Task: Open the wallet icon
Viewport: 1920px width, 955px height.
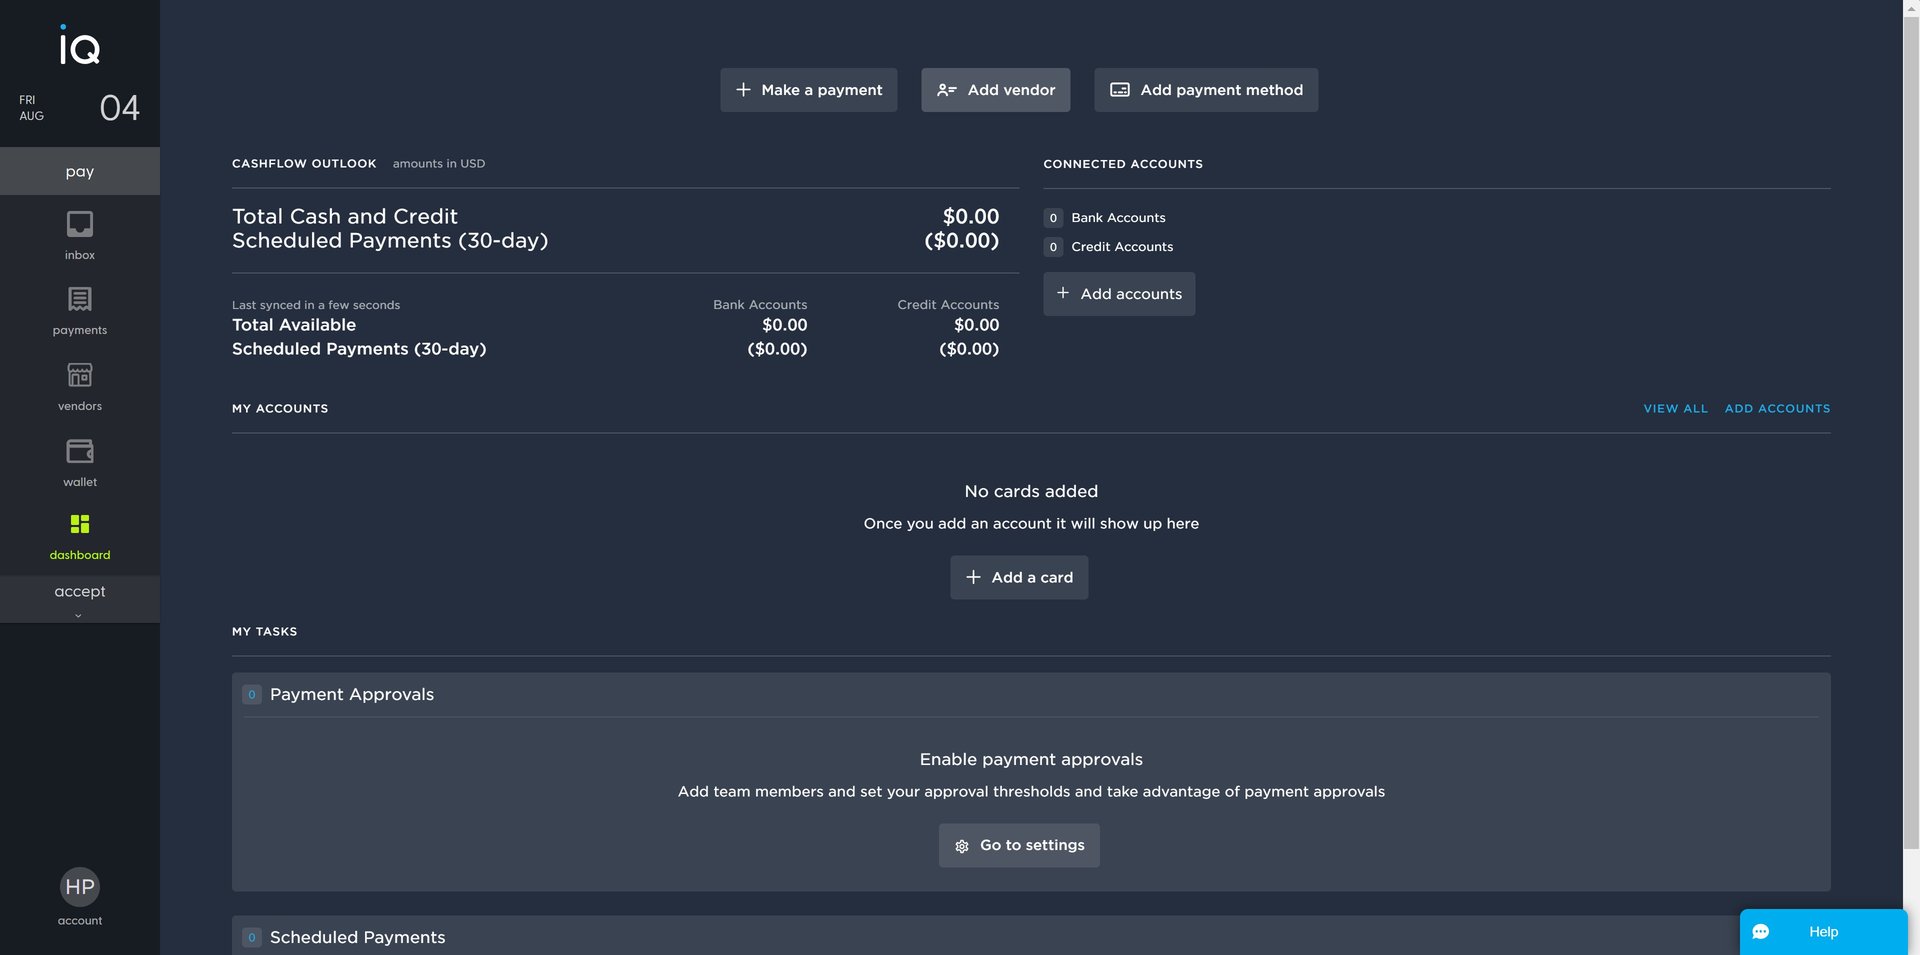Action: pos(80,451)
